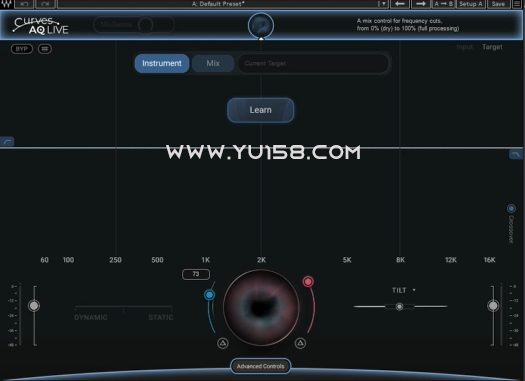Open the preset list dropdown arrow
Viewport: 525px width, 381px height.
click(x=383, y=4)
